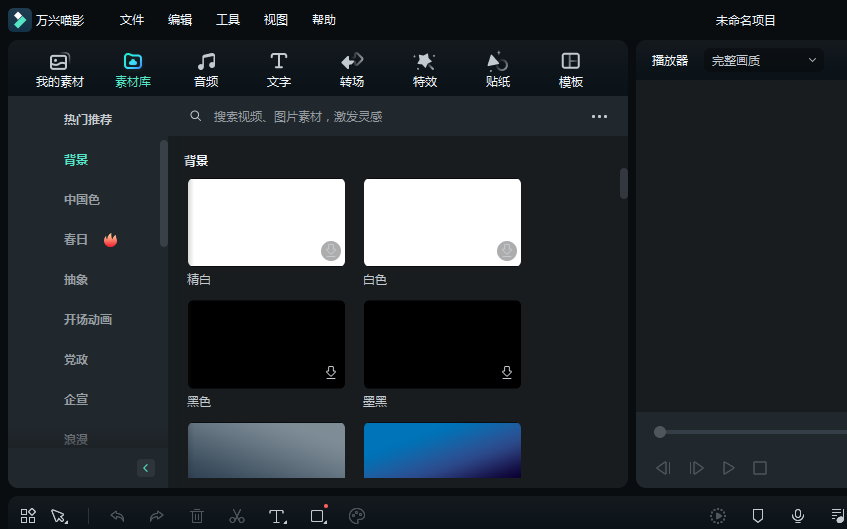
Task: Open the 文件 (File) menu
Action: [x=132, y=20]
